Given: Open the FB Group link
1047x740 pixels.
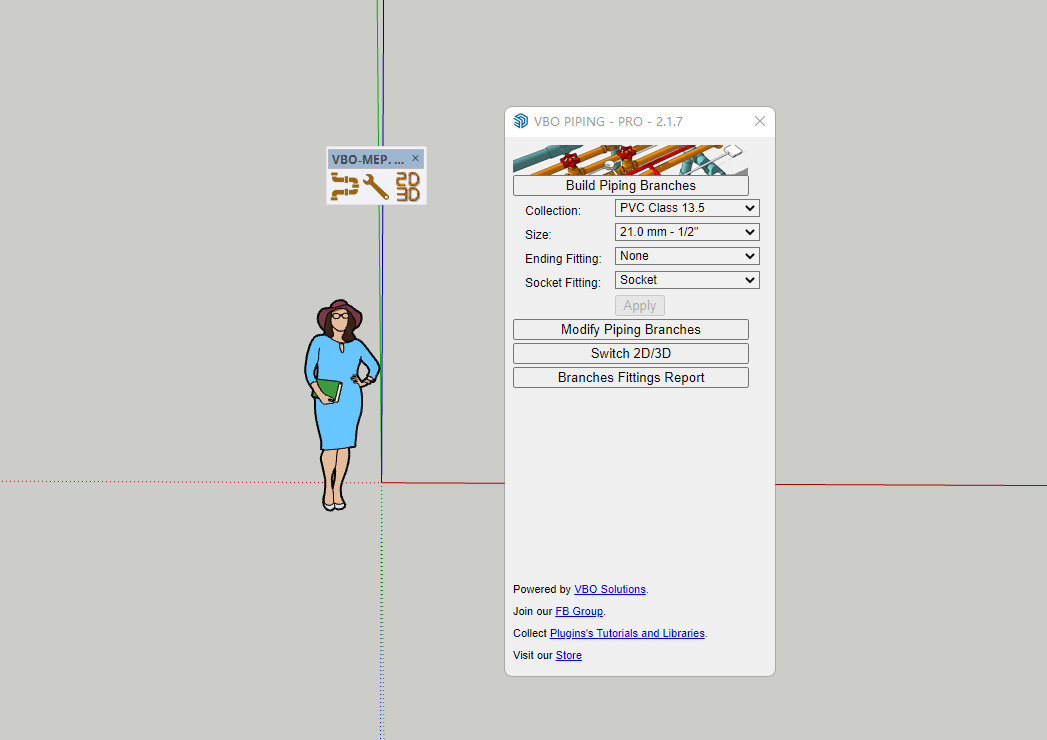Looking at the screenshot, I should click(x=579, y=612).
